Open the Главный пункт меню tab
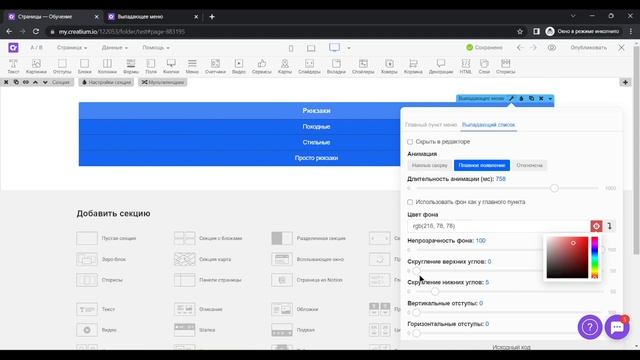 431,125
